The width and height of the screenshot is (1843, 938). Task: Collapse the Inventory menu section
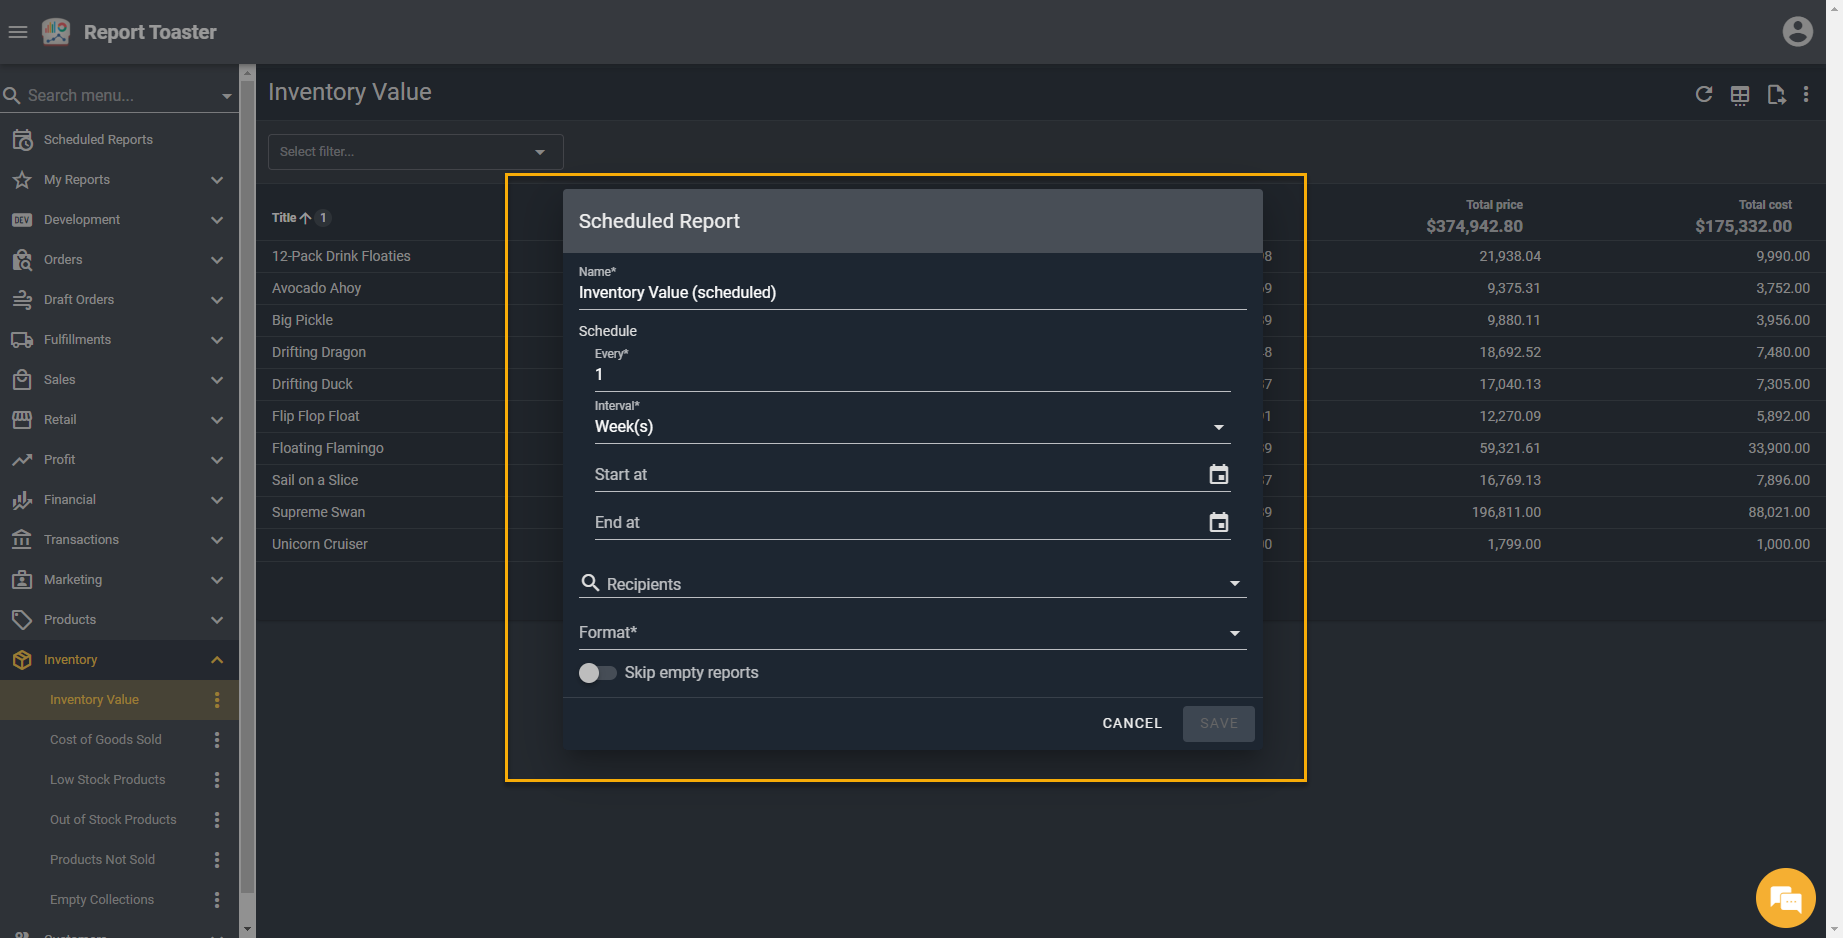(217, 660)
